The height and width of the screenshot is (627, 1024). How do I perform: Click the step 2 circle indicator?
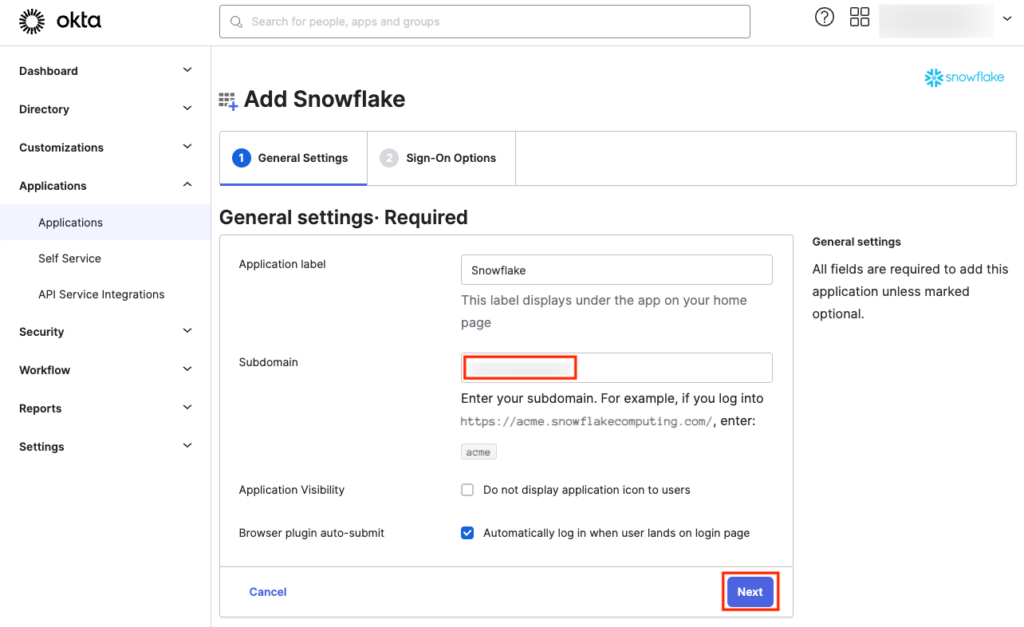(x=387, y=158)
